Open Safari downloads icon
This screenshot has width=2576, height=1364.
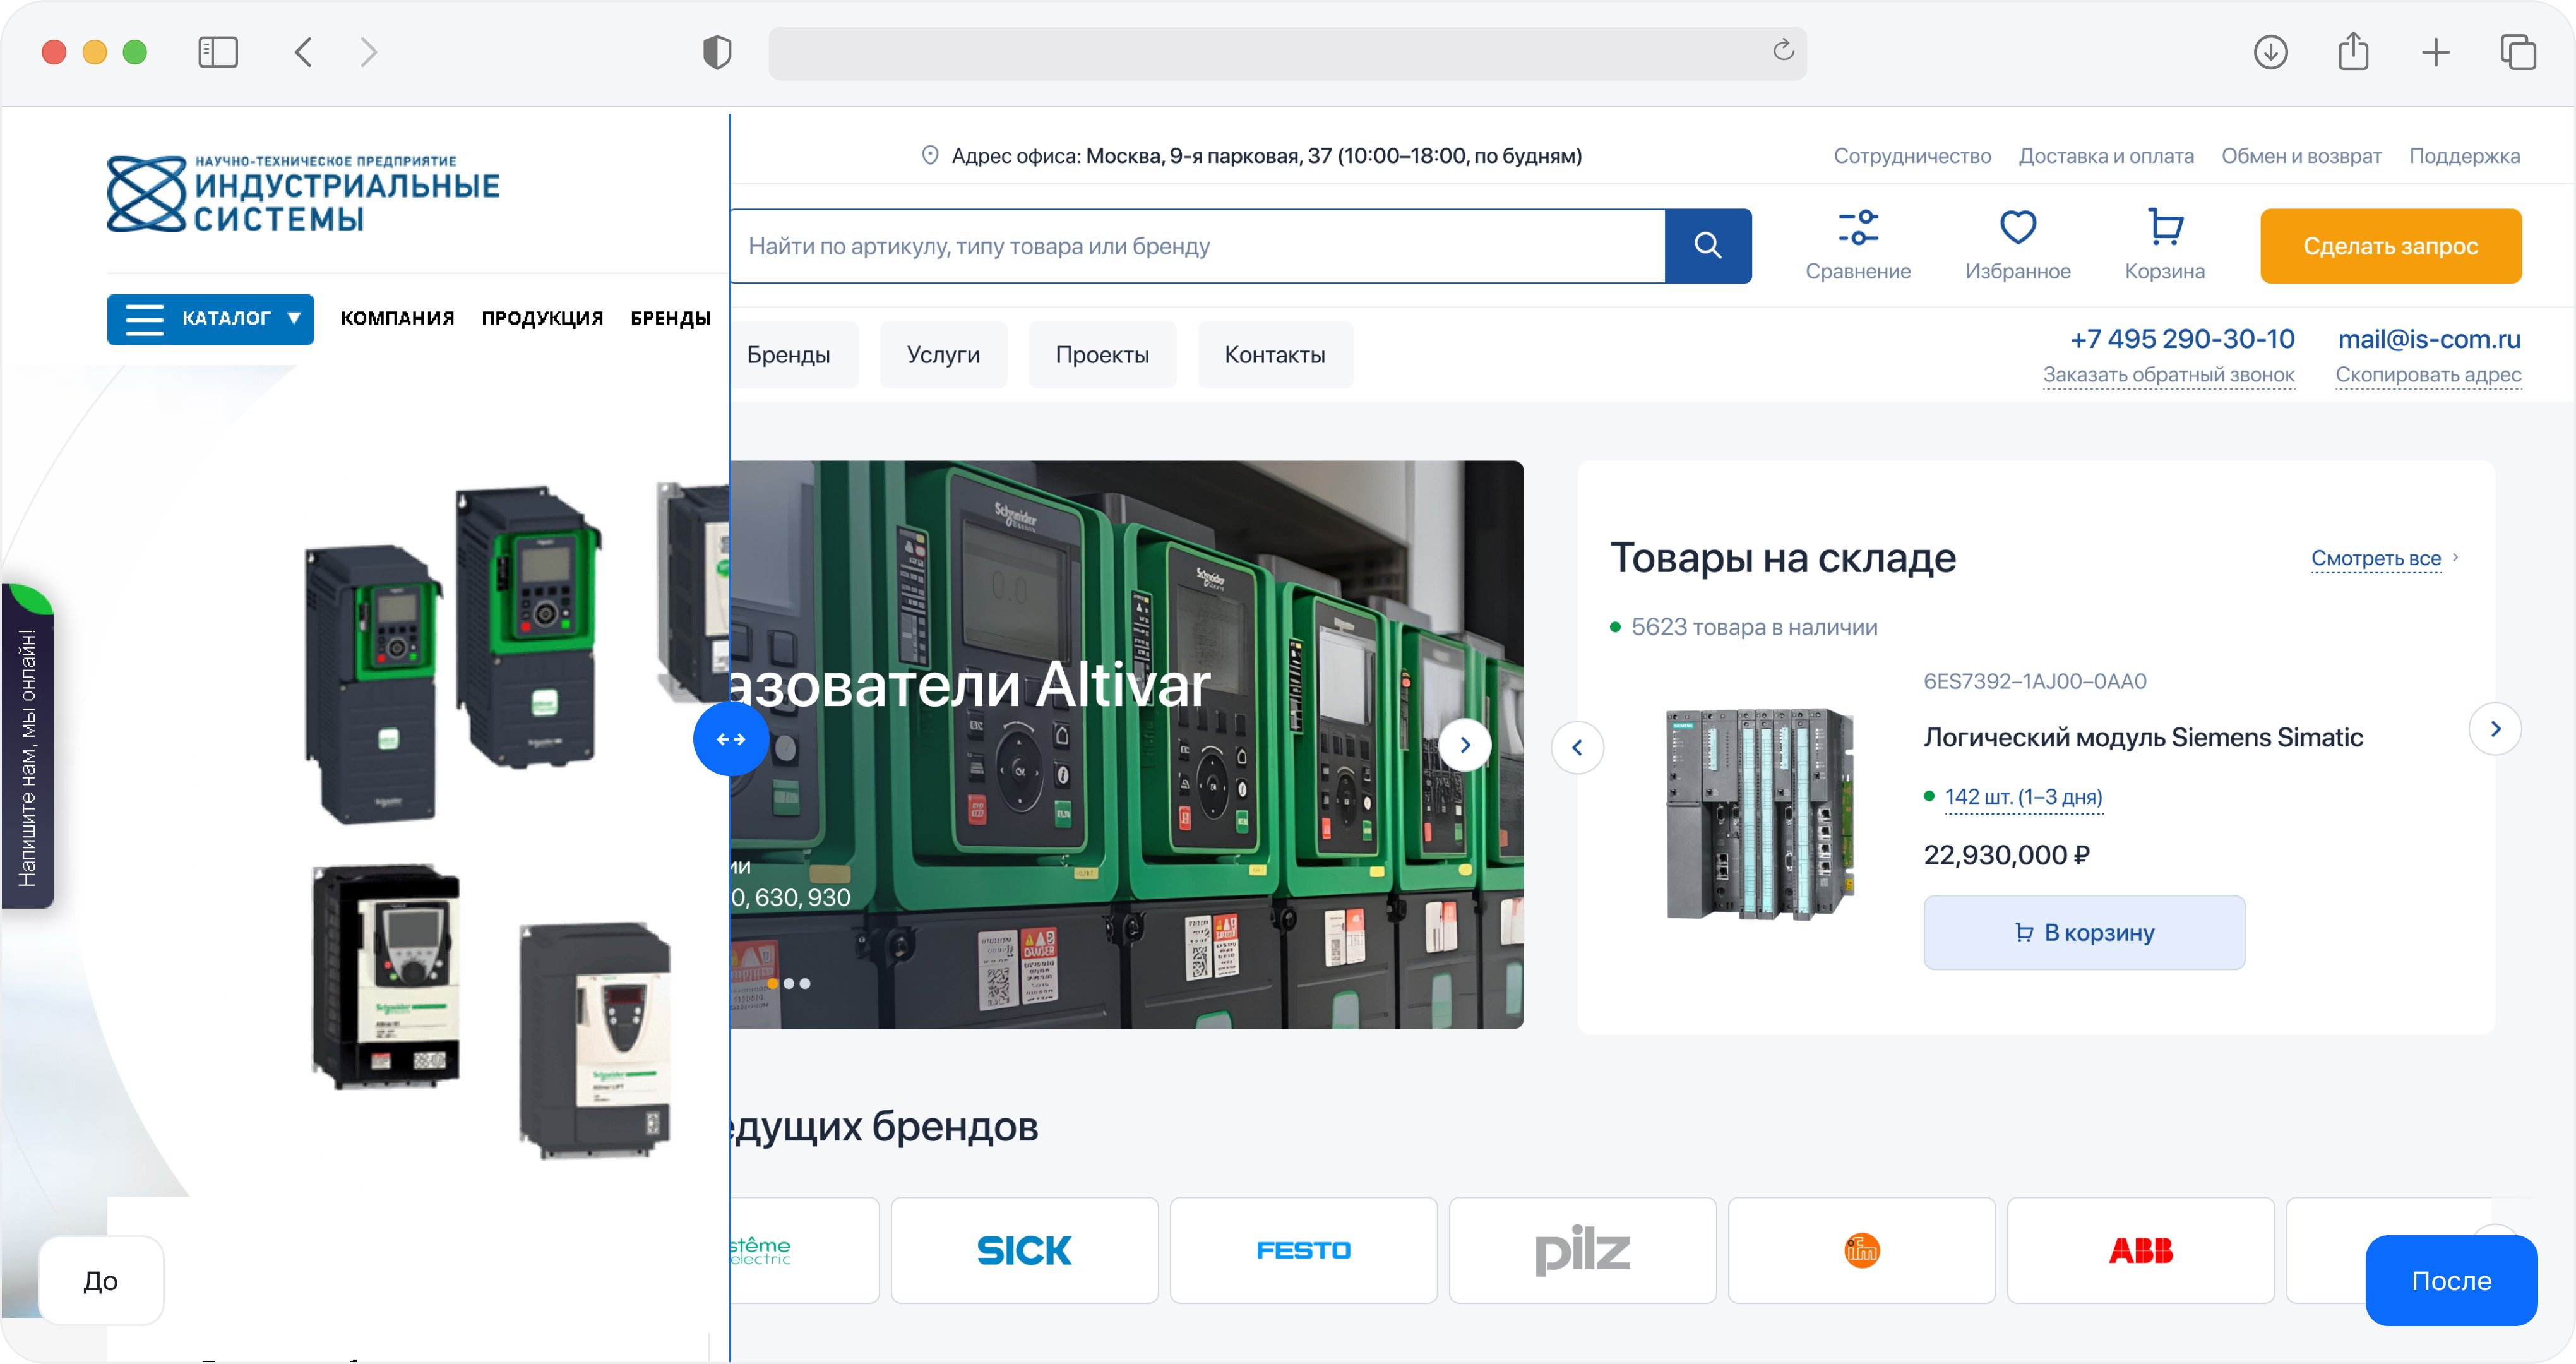pyautogui.click(x=2270, y=52)
